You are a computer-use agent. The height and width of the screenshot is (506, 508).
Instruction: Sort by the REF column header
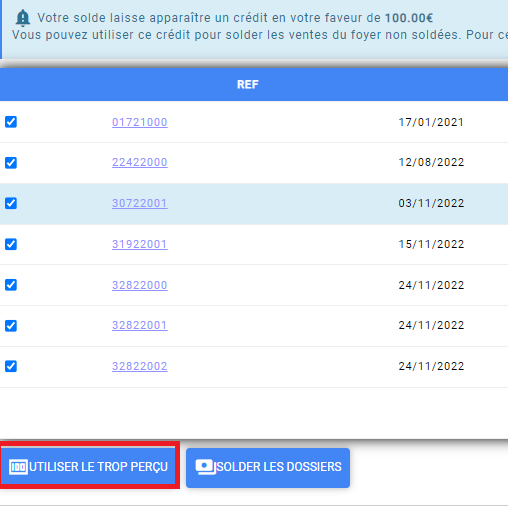[248, 84]
